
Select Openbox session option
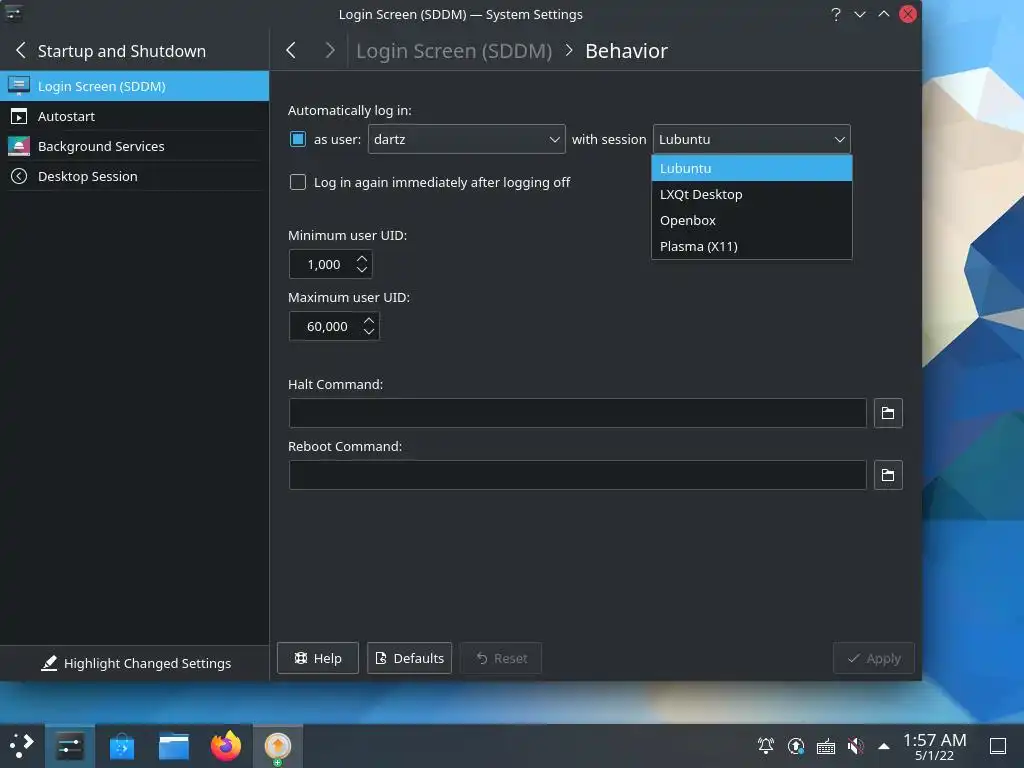[x=752, y=221]
